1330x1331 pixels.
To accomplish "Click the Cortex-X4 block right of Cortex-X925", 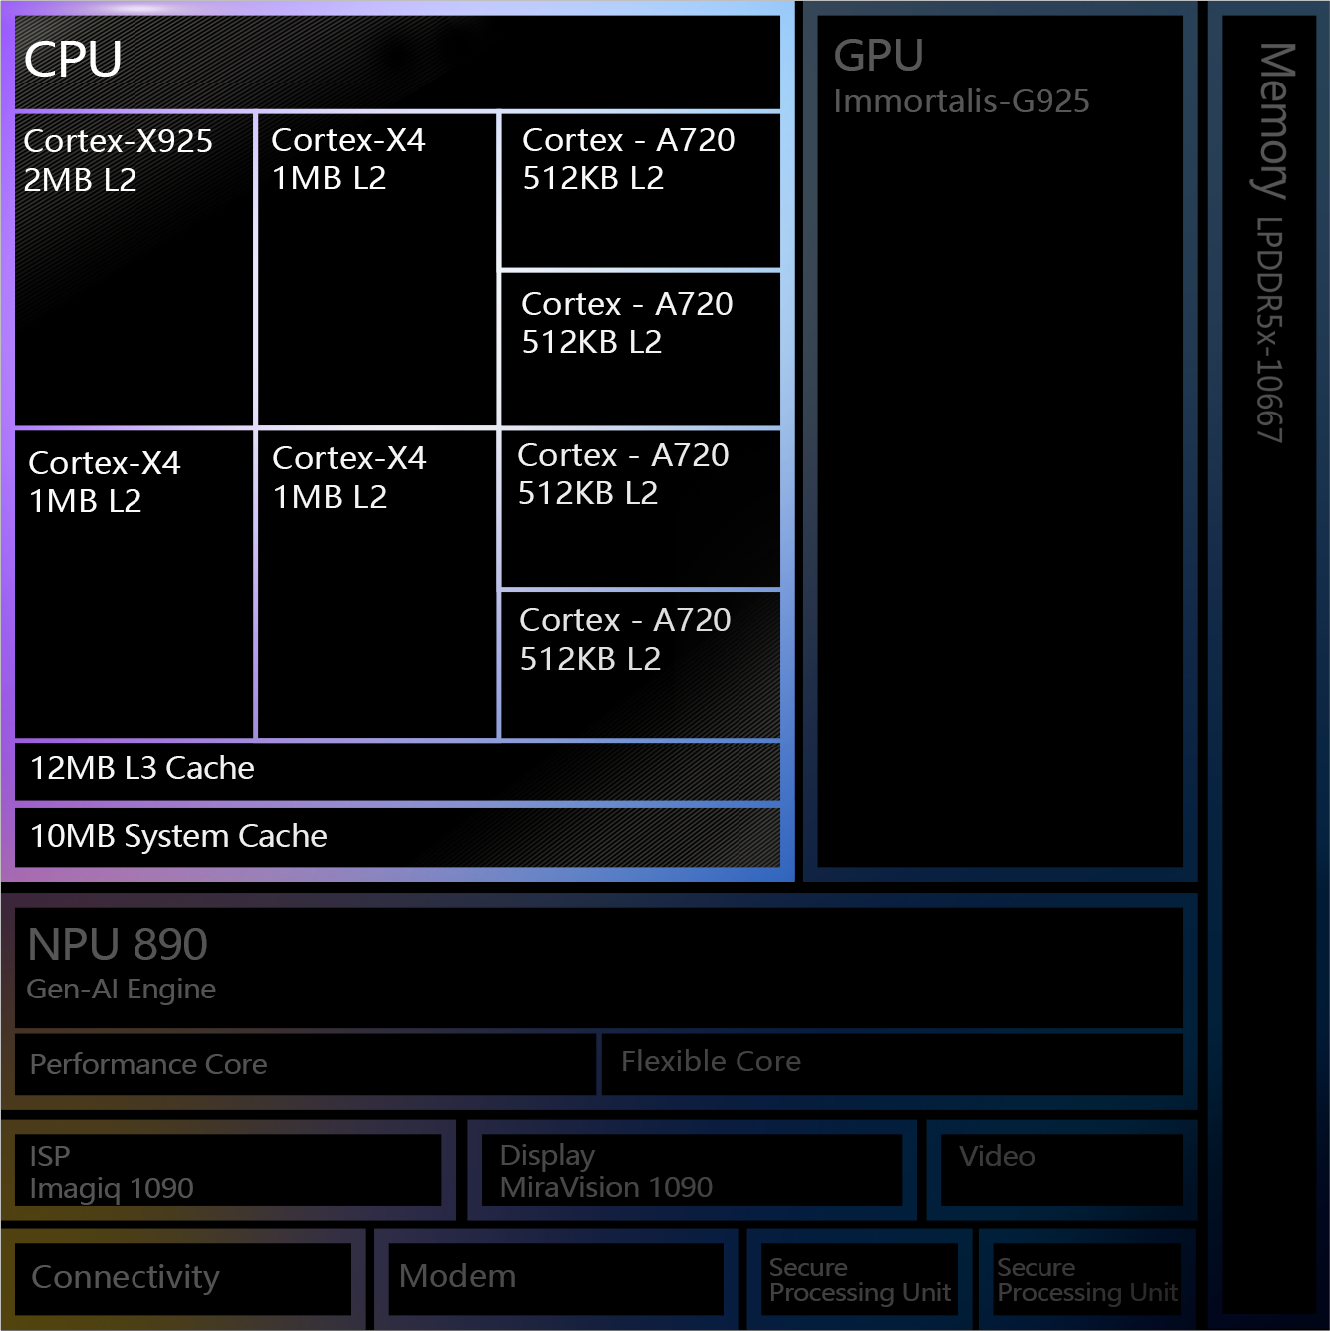I will click(376, 268).
